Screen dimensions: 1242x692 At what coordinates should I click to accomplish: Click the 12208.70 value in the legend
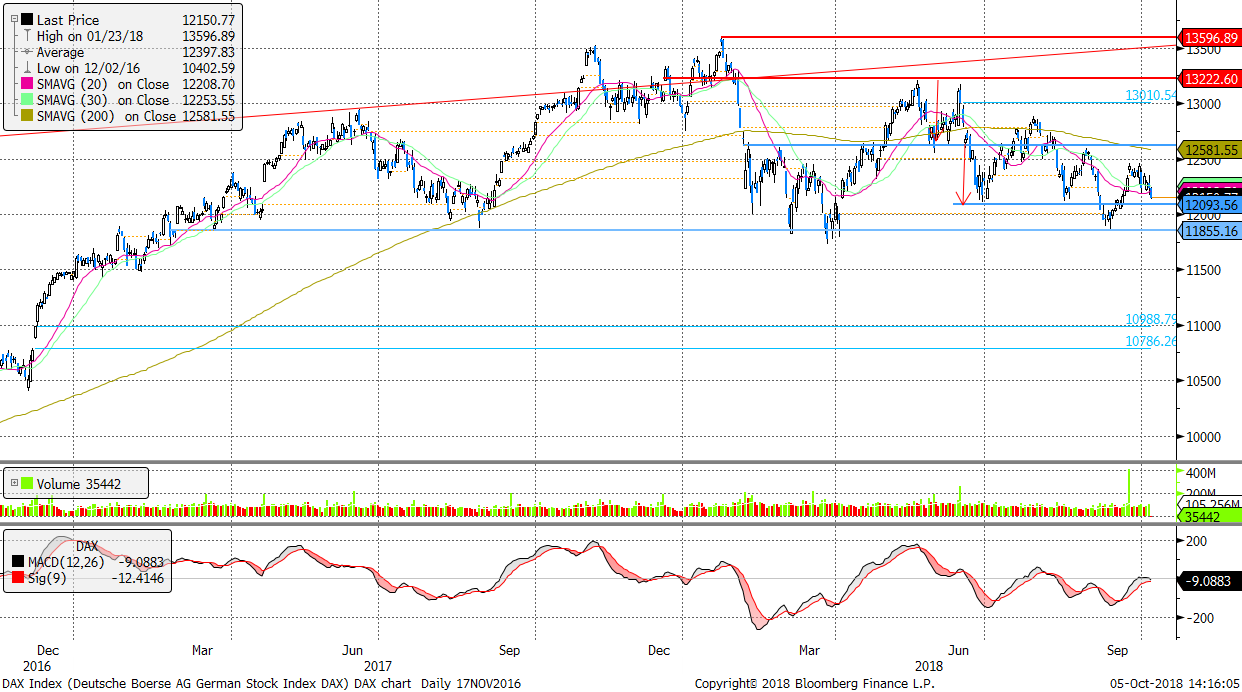point(207,84)
